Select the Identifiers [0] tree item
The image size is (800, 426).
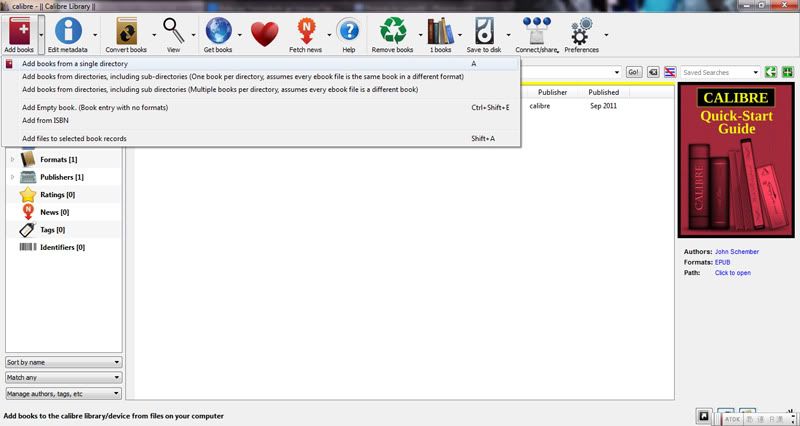pos(63,247)
